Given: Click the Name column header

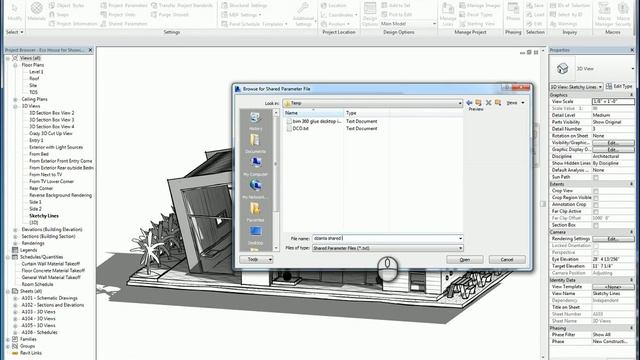Looking at the screenshot, I should pos(313,113).
